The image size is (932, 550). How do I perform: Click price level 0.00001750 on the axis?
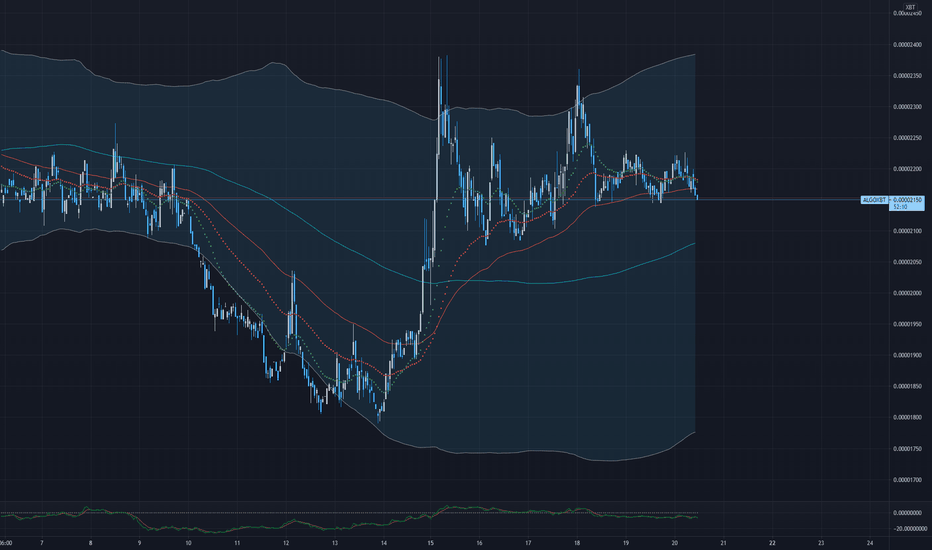click(908, 449)
